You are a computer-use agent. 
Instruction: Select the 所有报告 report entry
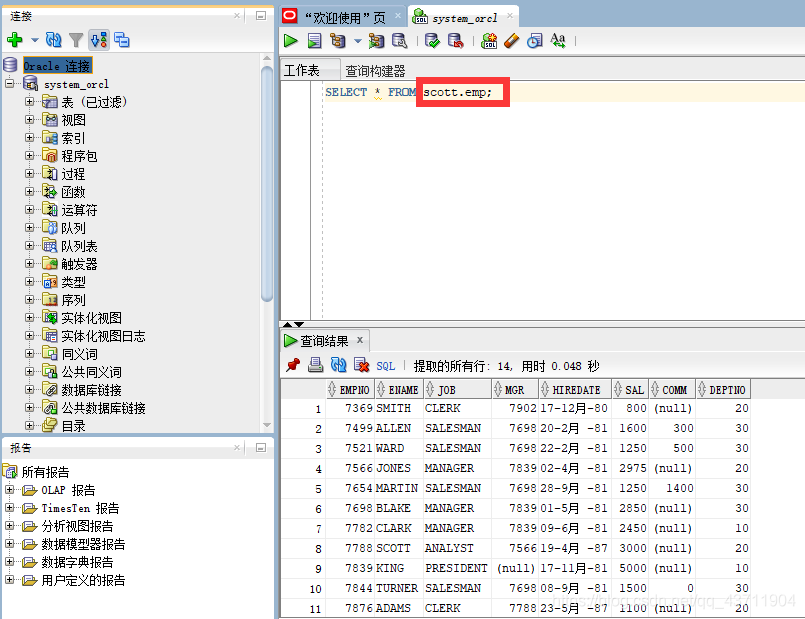41,471
